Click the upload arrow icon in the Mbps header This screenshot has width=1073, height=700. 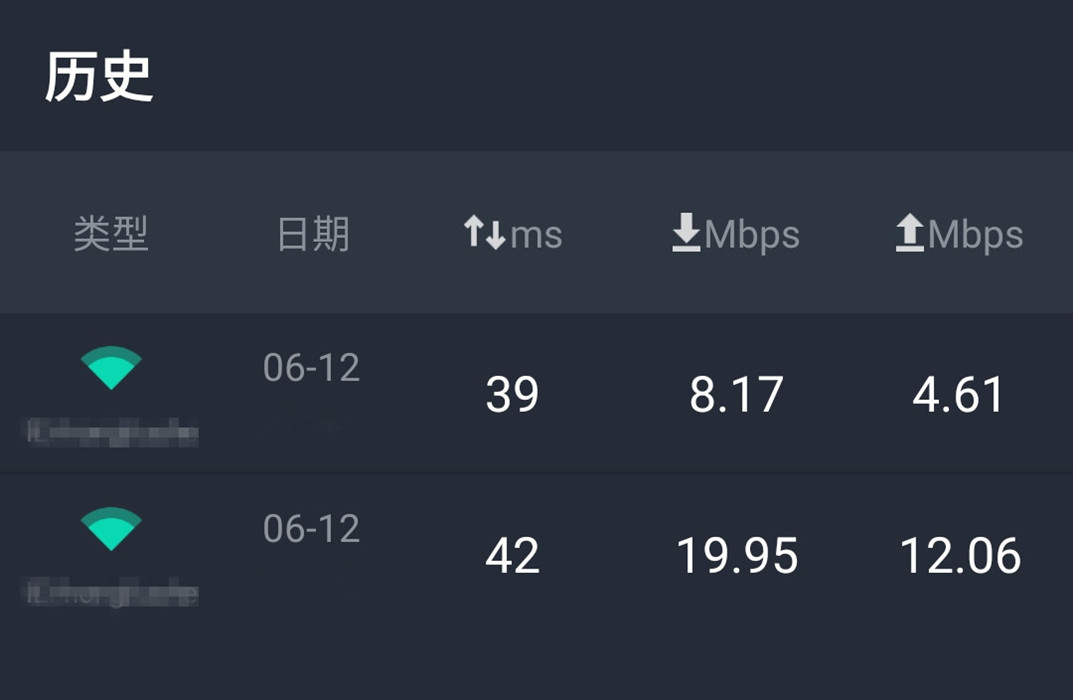(908, 234)
